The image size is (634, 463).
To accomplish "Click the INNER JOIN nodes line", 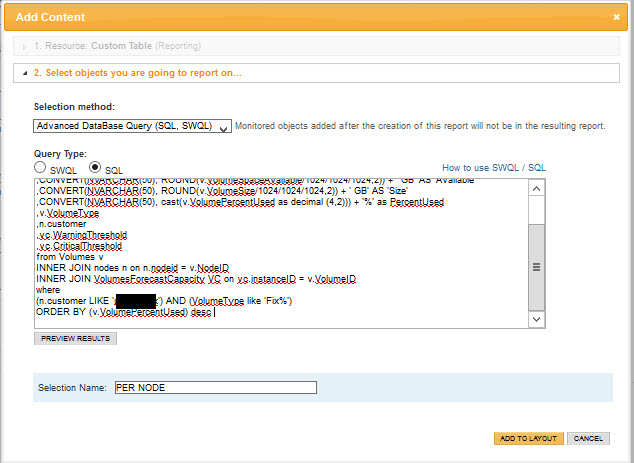I will tap(133, 268).
